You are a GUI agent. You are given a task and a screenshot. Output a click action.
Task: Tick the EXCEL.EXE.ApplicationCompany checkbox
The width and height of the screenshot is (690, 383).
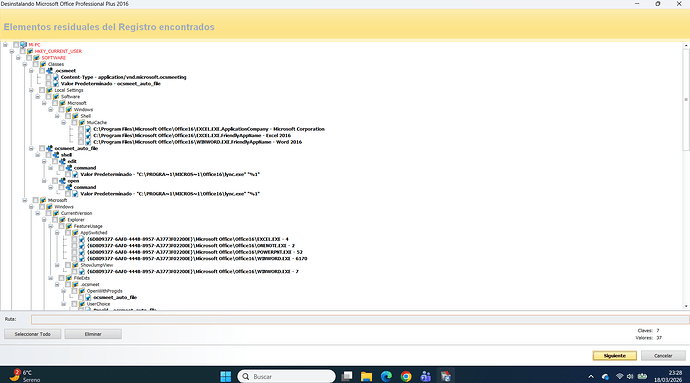tap(81, 129)
